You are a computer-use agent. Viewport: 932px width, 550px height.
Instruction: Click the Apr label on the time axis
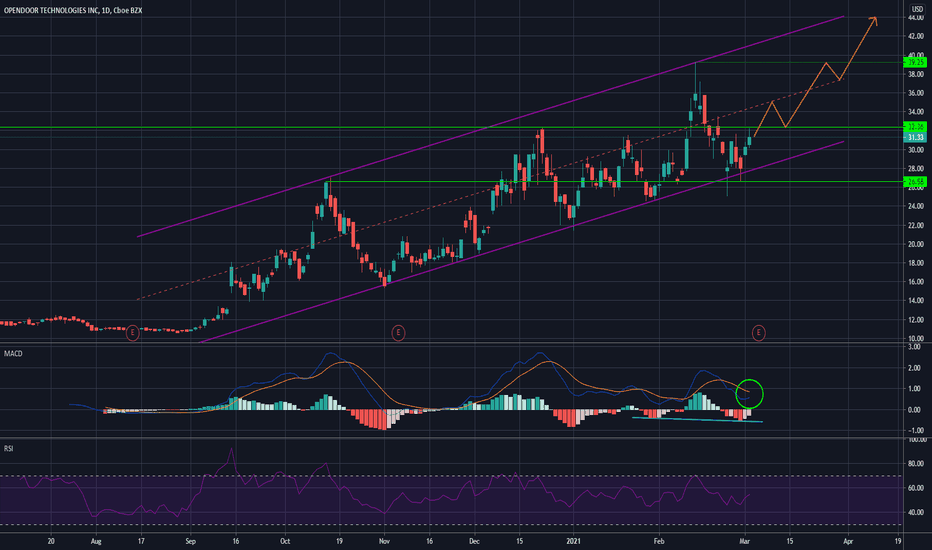click(x=848, y=542)
